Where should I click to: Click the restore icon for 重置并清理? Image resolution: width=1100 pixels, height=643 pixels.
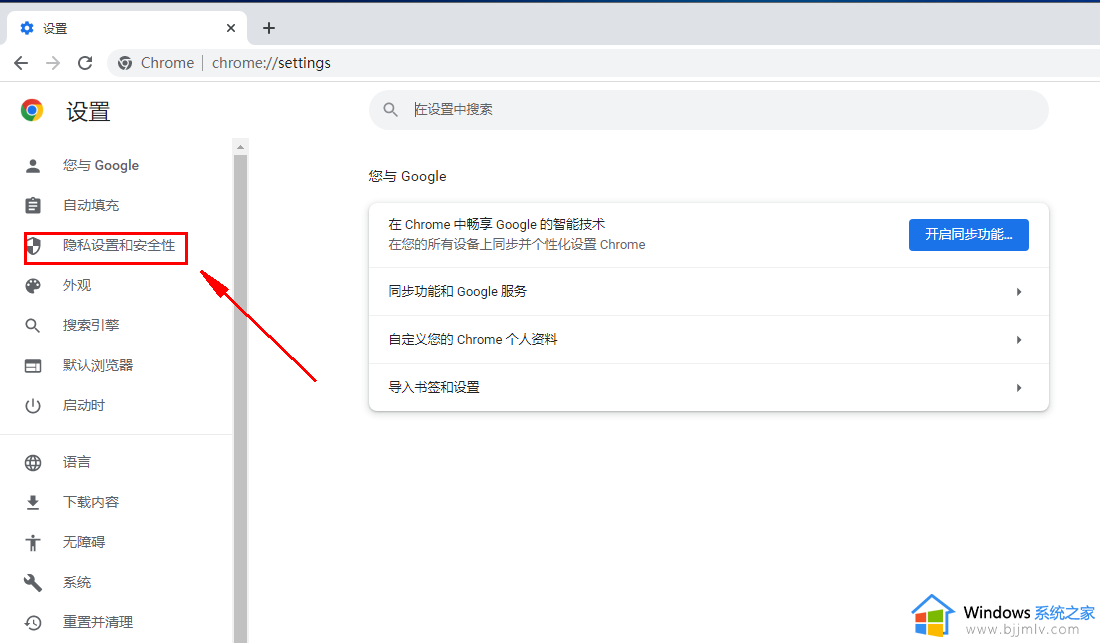[x=33, y=623]
